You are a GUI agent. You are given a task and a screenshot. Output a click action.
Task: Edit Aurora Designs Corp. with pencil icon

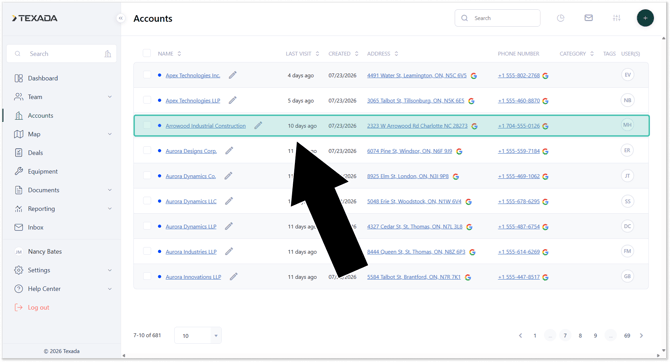click(229, 151)
